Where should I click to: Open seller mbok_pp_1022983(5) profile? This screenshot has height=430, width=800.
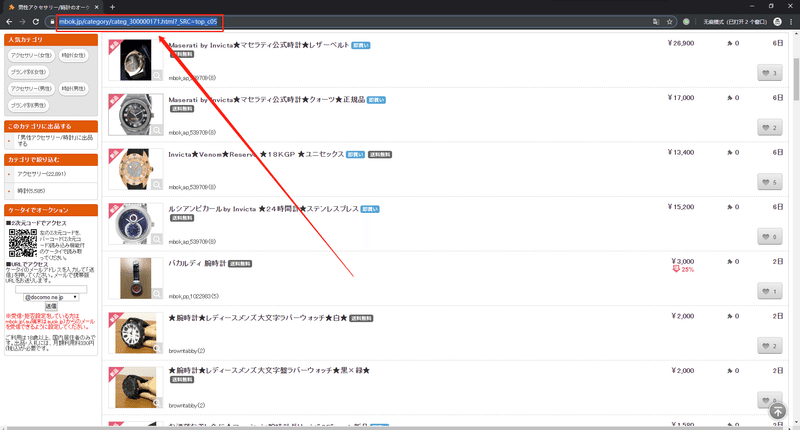pos(193,296)
